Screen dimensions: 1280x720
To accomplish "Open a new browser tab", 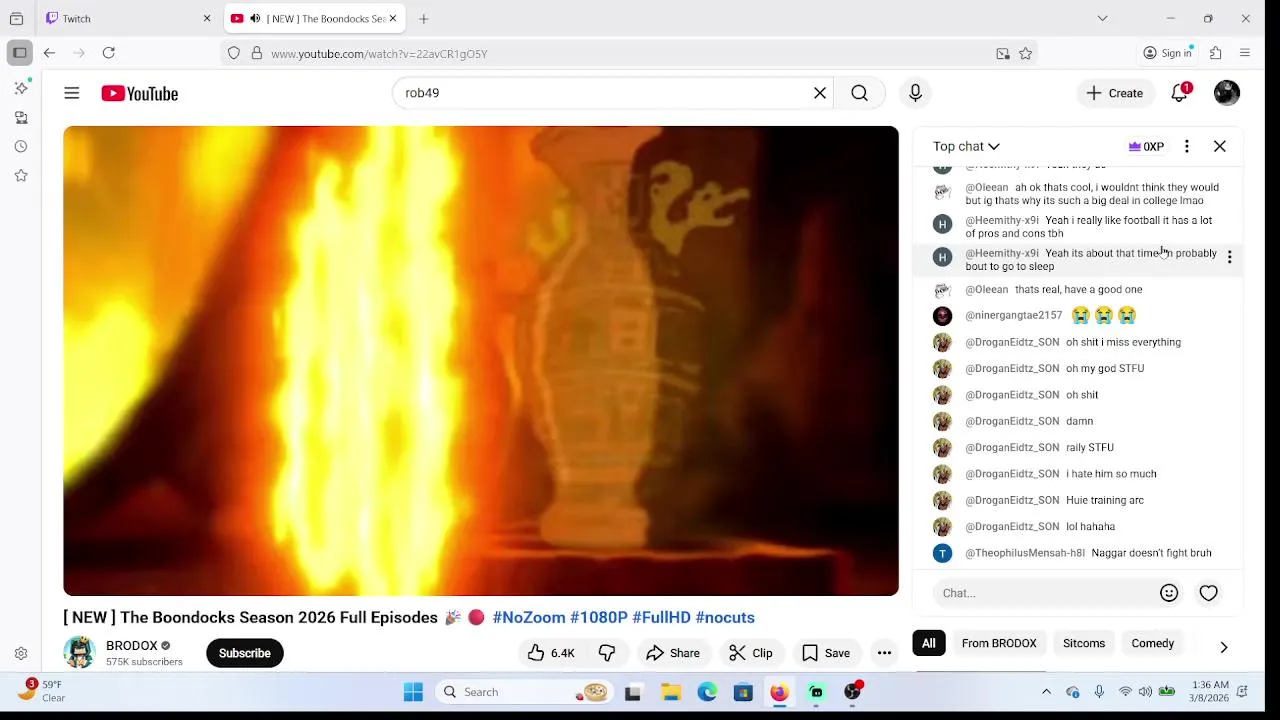I will click(424, 18).
